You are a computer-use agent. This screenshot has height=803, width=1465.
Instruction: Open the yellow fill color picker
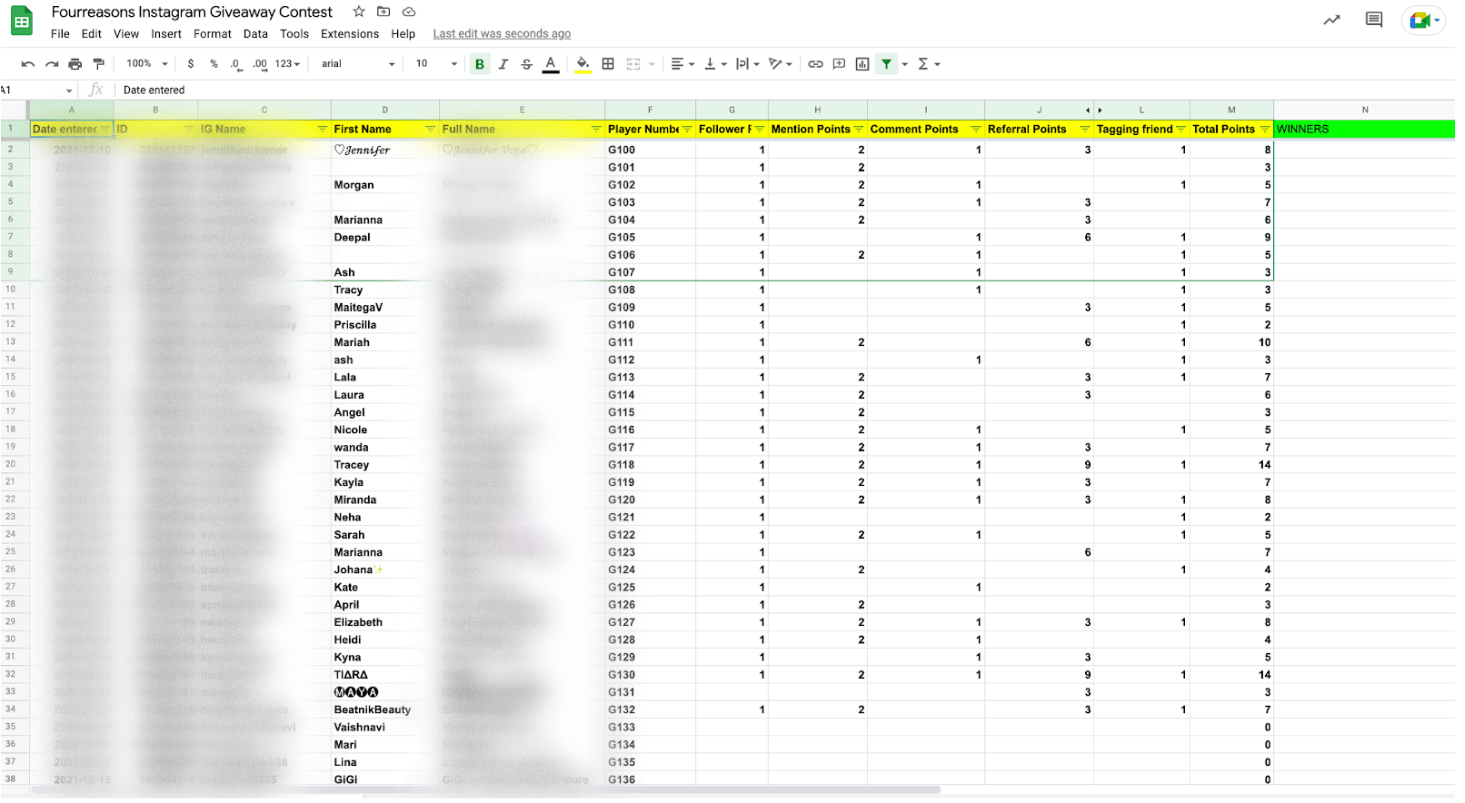[x=583, y=64]
